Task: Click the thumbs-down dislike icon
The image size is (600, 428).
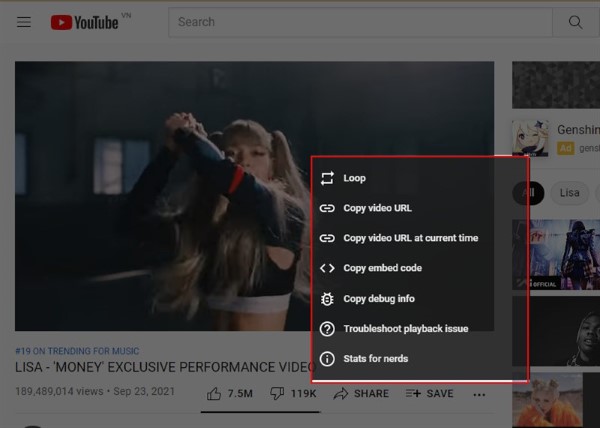Action: coord(277,393)
